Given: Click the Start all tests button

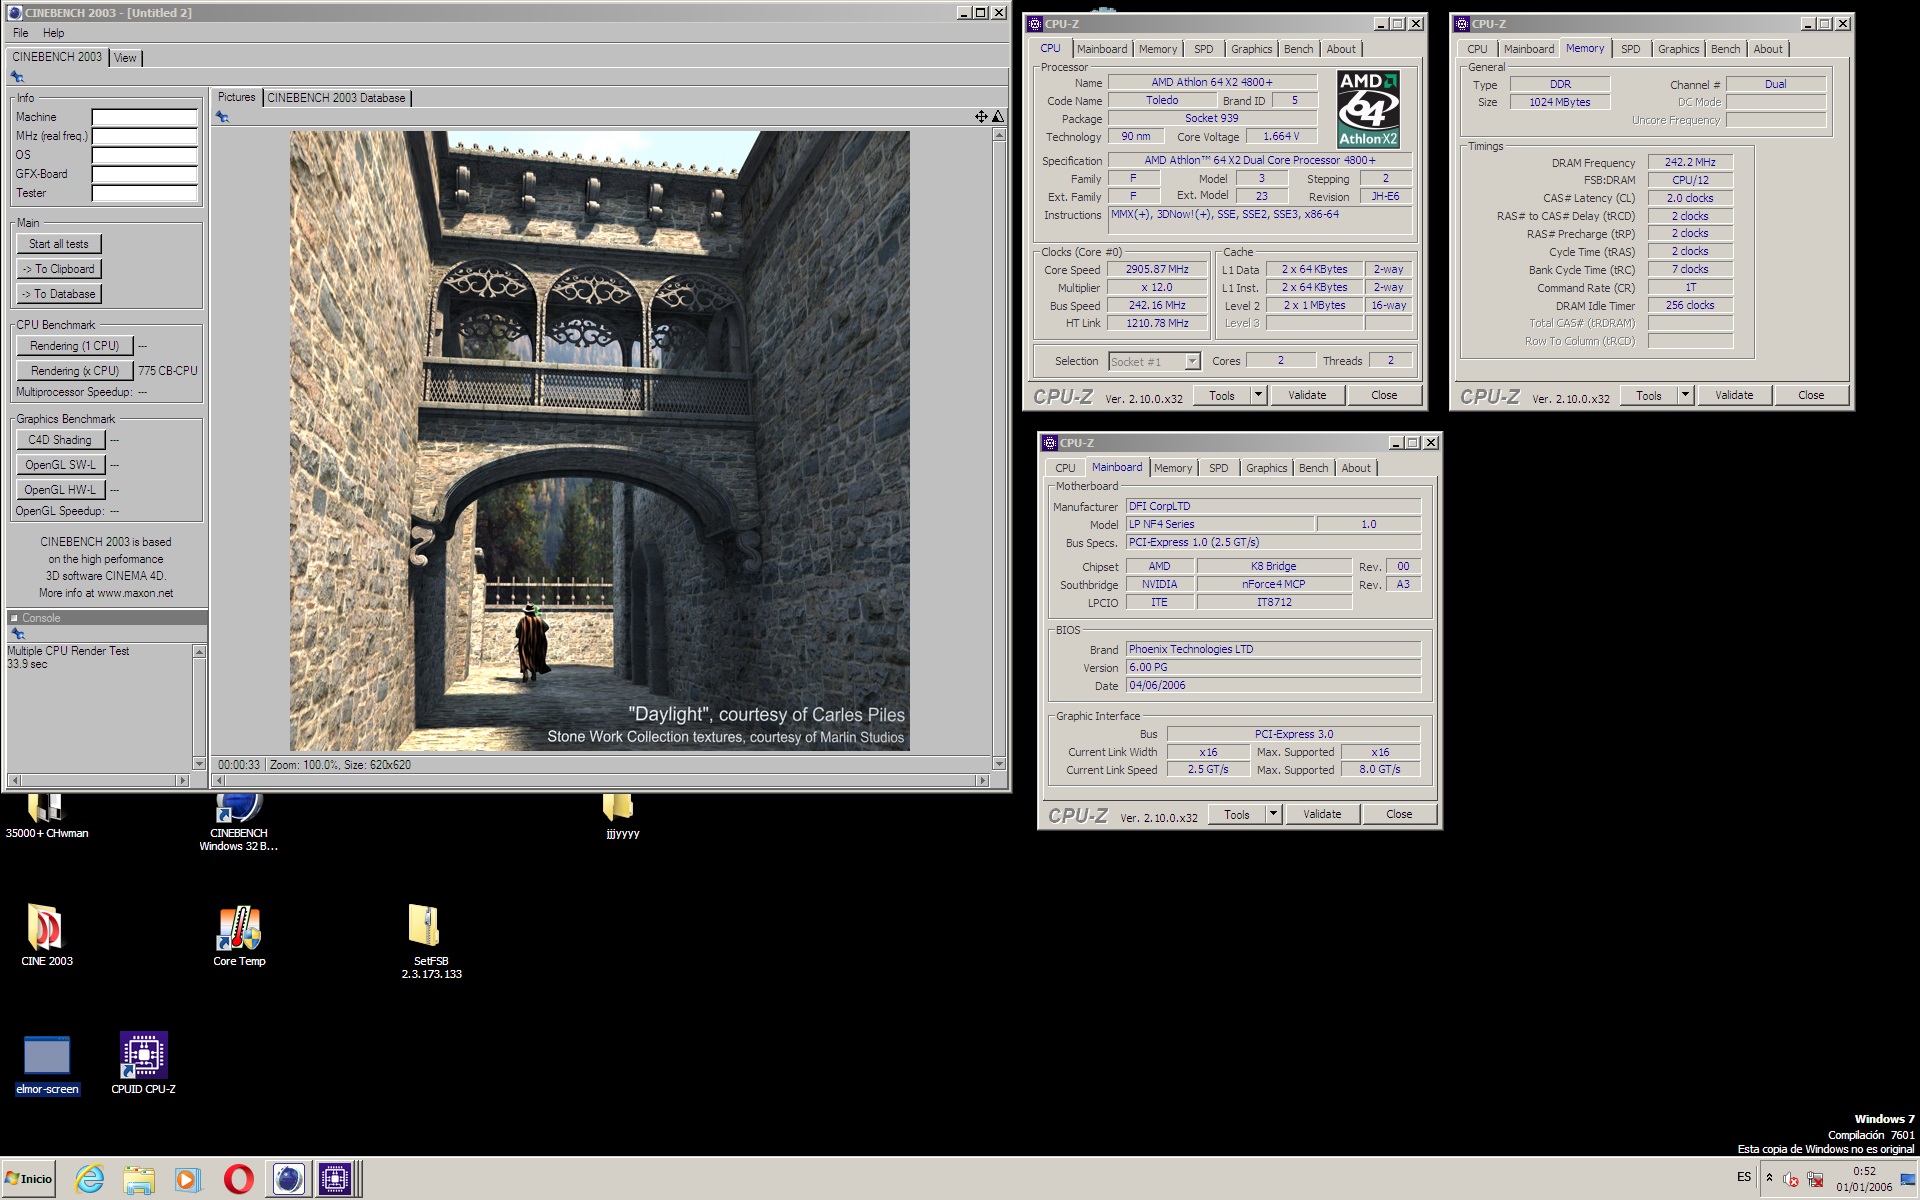Looking at the screenshot, I should click(x=58, y=244).
